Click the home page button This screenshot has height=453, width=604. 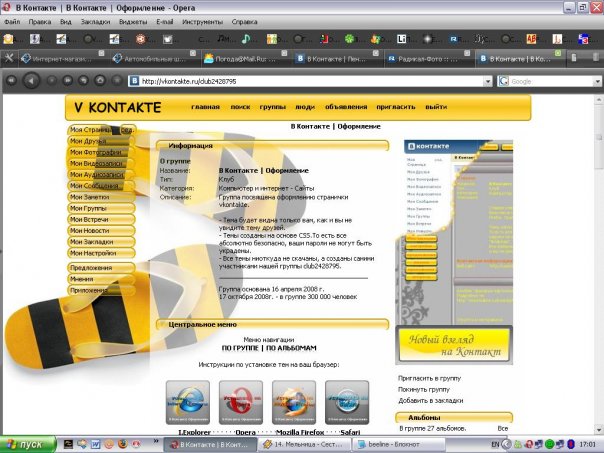point(100,81)
